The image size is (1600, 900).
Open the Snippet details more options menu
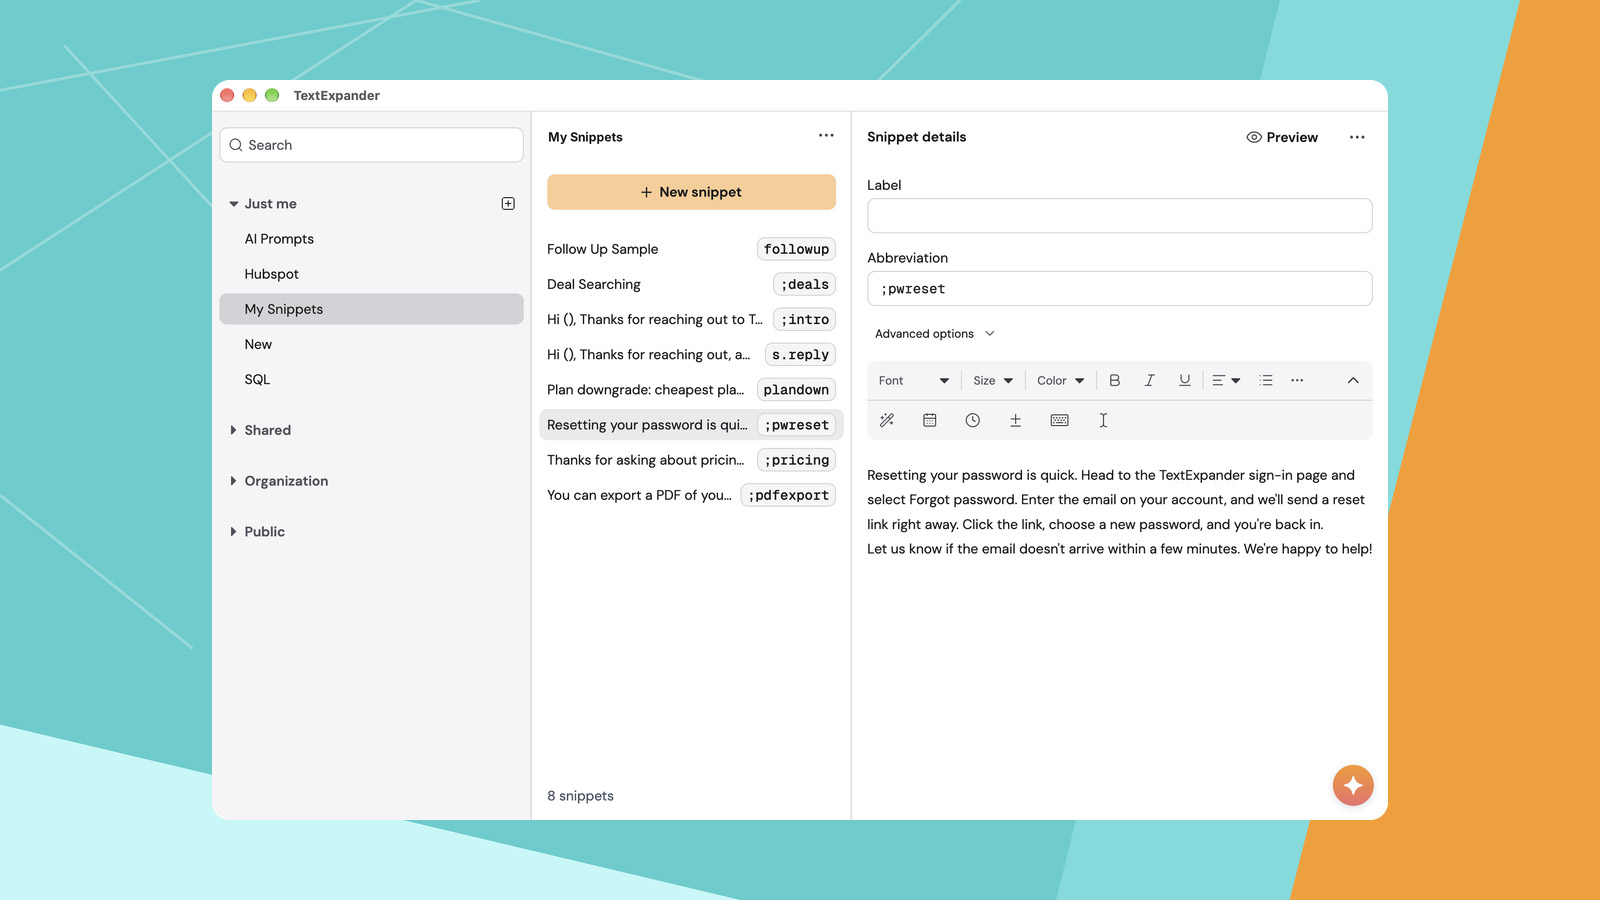click(x=1357, y=137)
